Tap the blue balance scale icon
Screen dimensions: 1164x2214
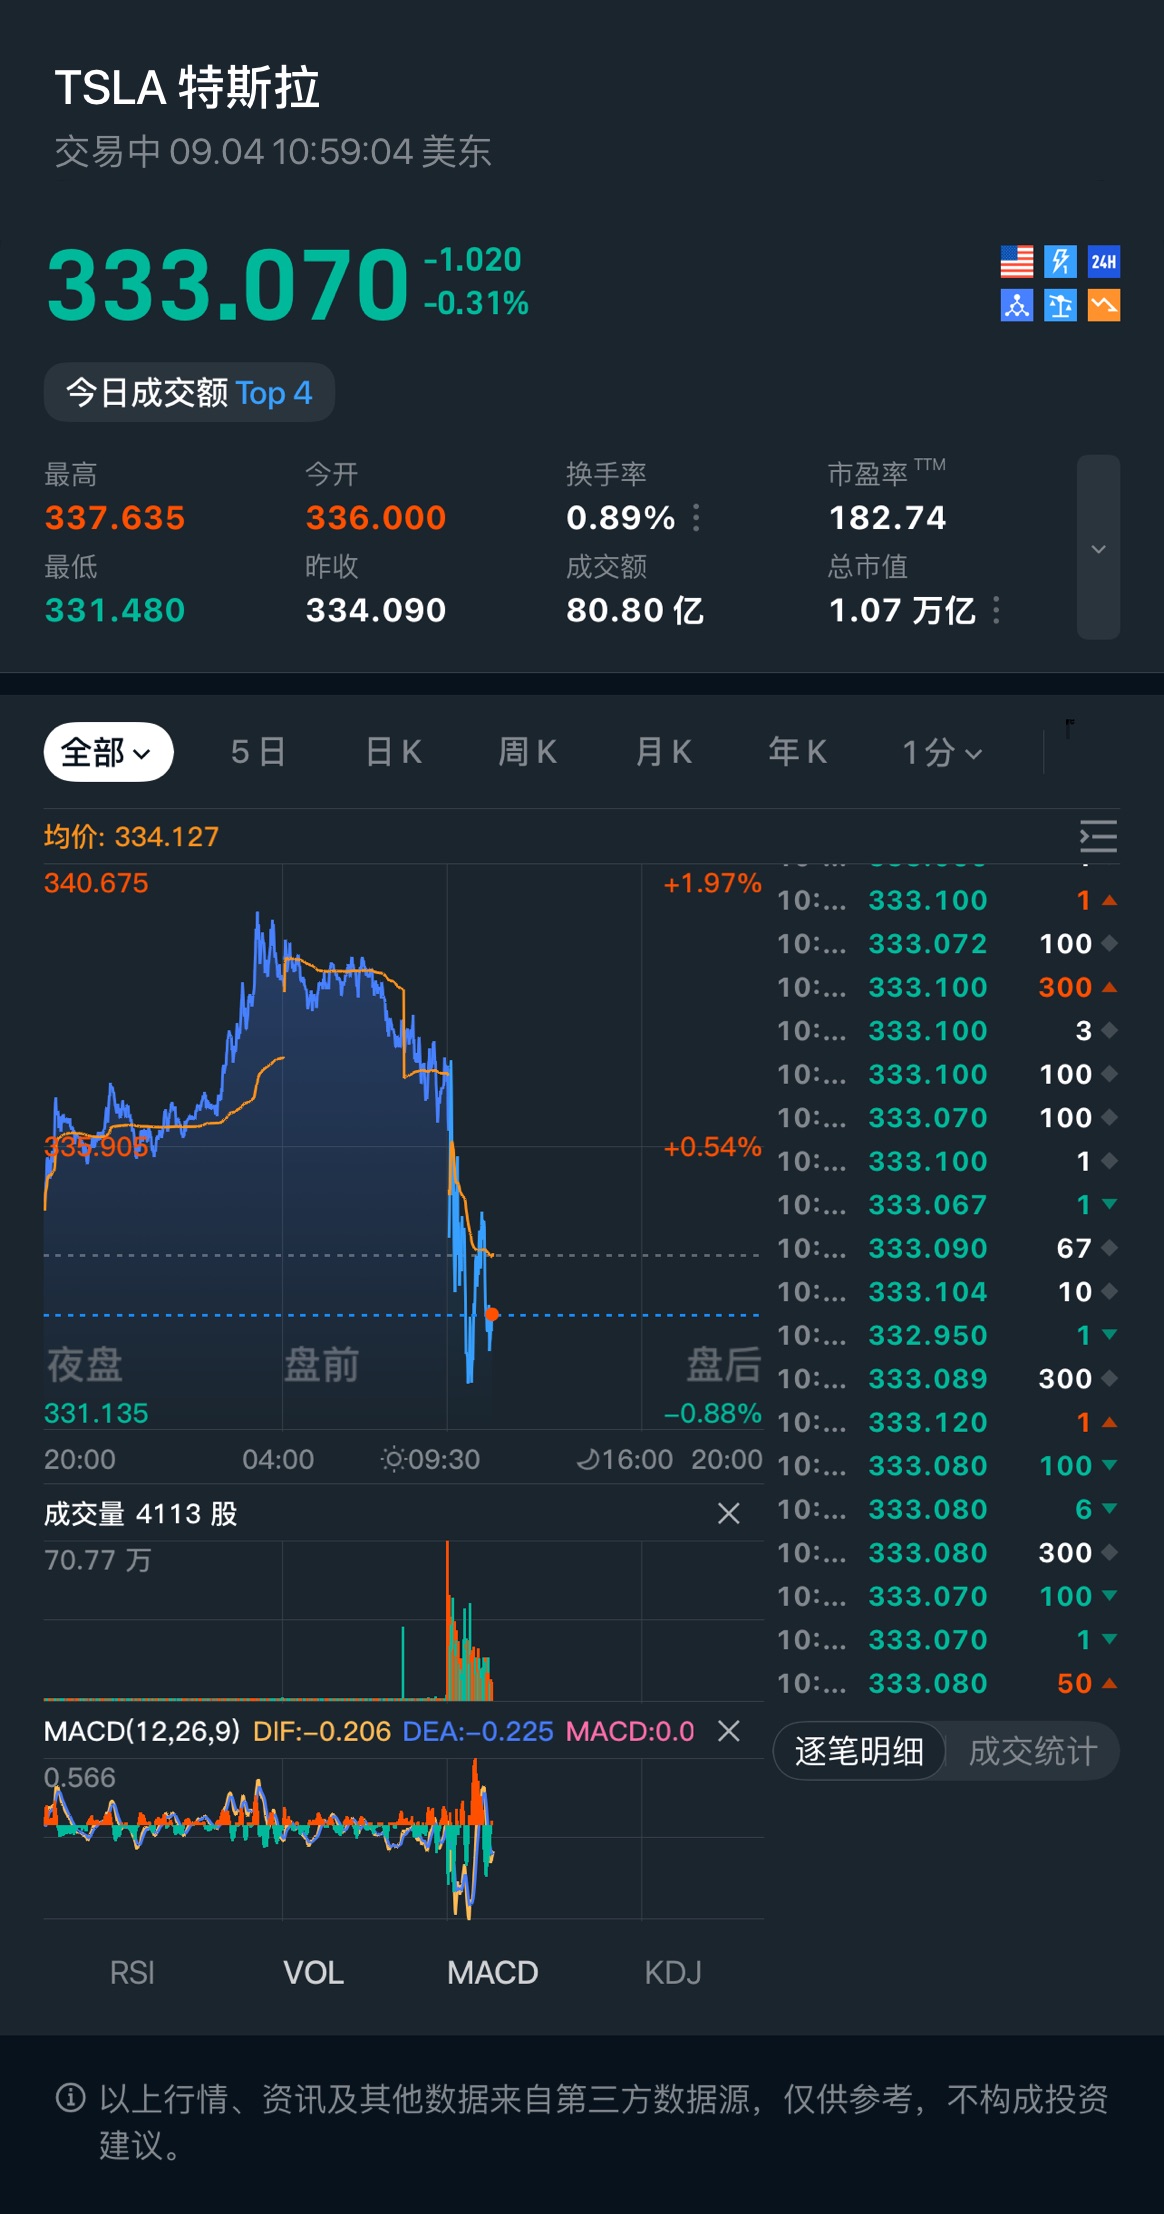1060,305
